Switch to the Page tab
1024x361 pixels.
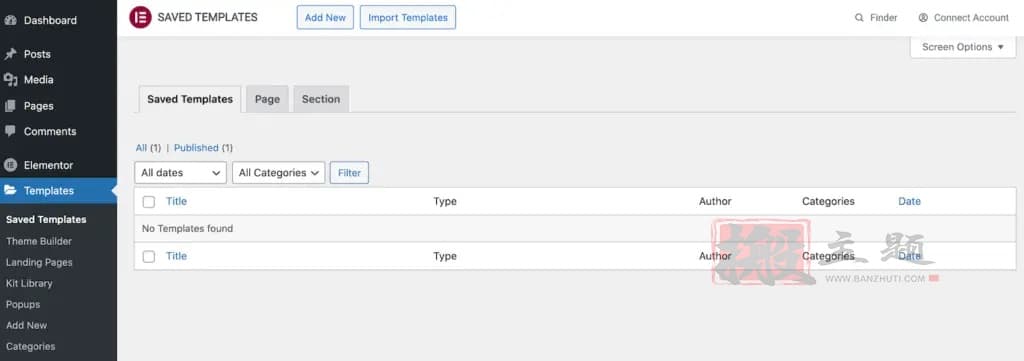click(x=267, y=99)
